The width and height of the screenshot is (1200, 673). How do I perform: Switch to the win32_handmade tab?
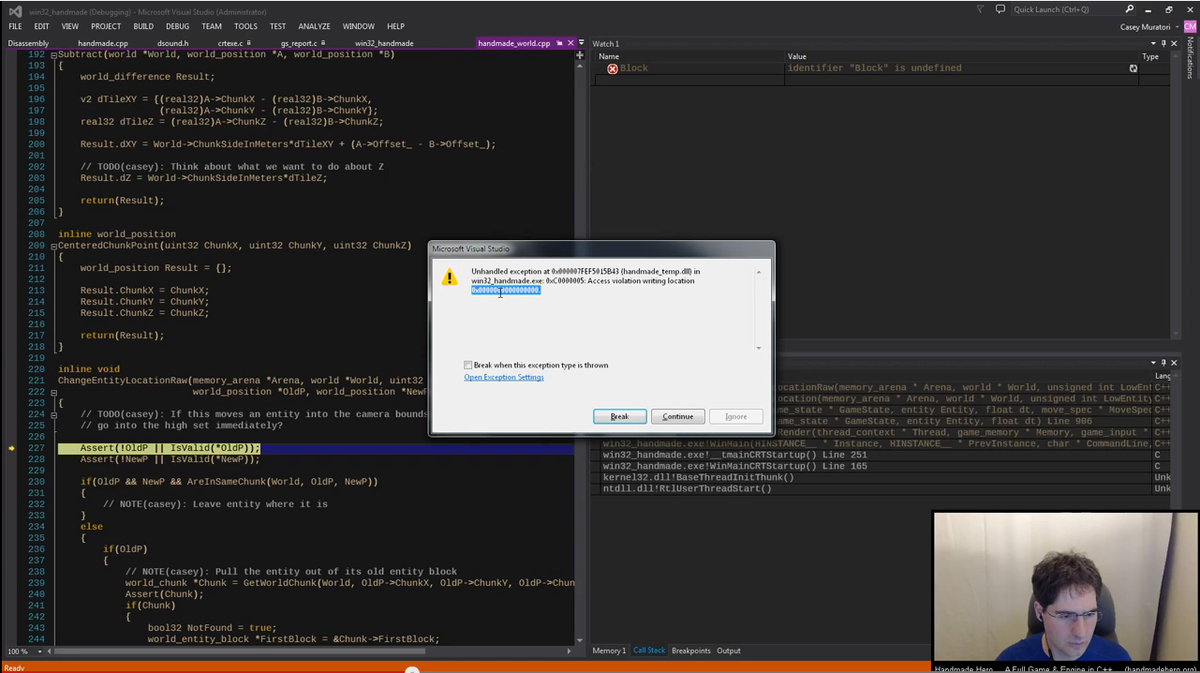(384, 43)
